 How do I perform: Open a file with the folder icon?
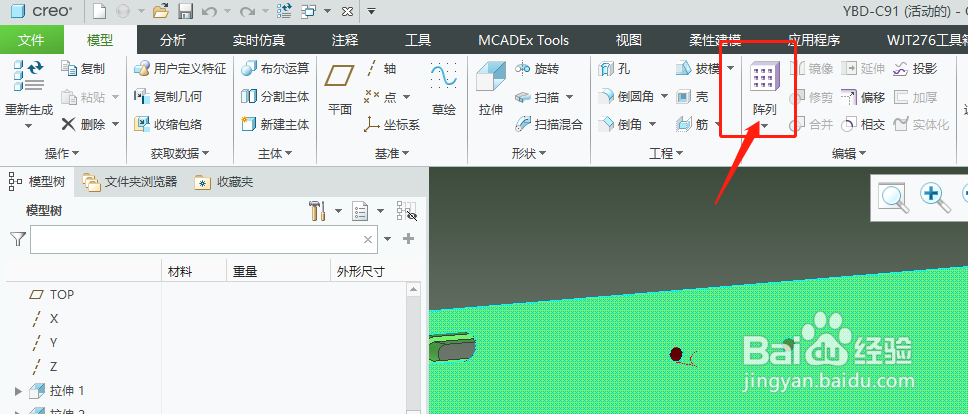(x=161, y=11)
